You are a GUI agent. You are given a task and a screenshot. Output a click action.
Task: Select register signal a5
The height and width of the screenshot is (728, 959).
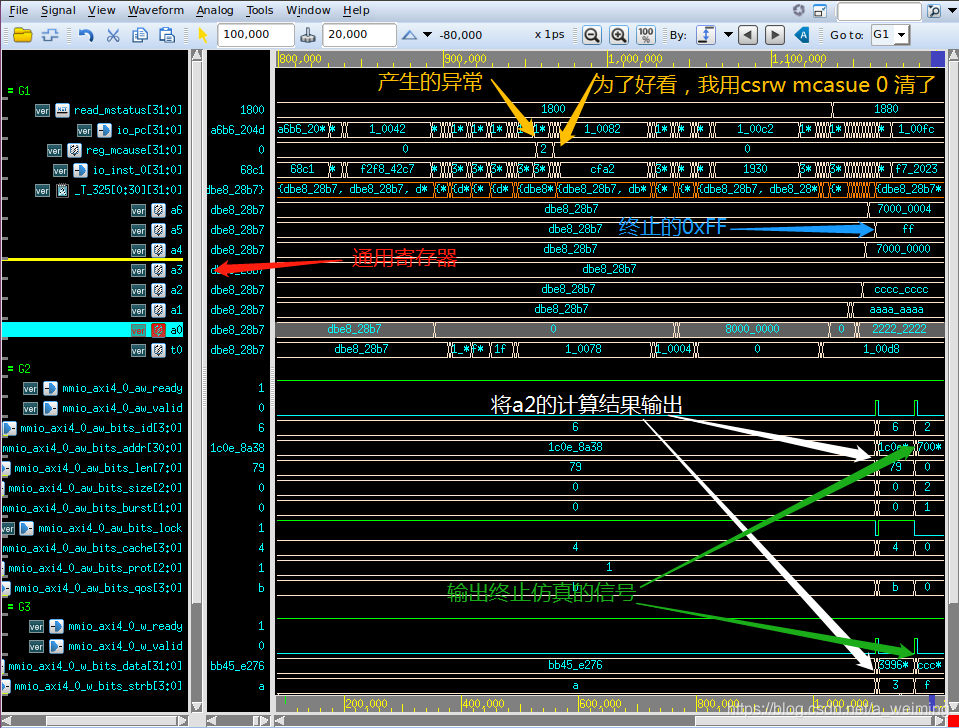[x=176, y=231]
